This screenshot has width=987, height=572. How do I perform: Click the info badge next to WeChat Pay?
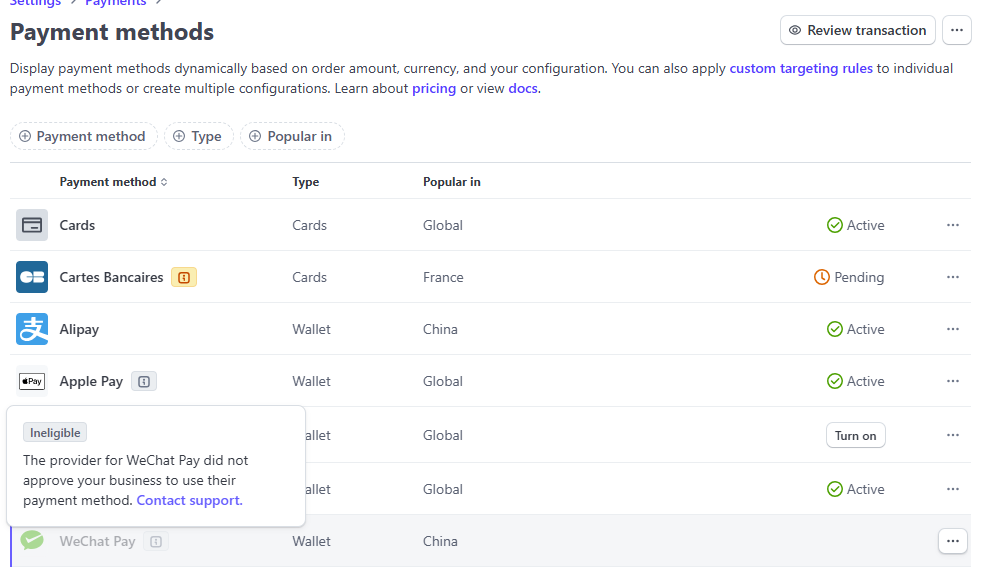[x=156, y=541]
